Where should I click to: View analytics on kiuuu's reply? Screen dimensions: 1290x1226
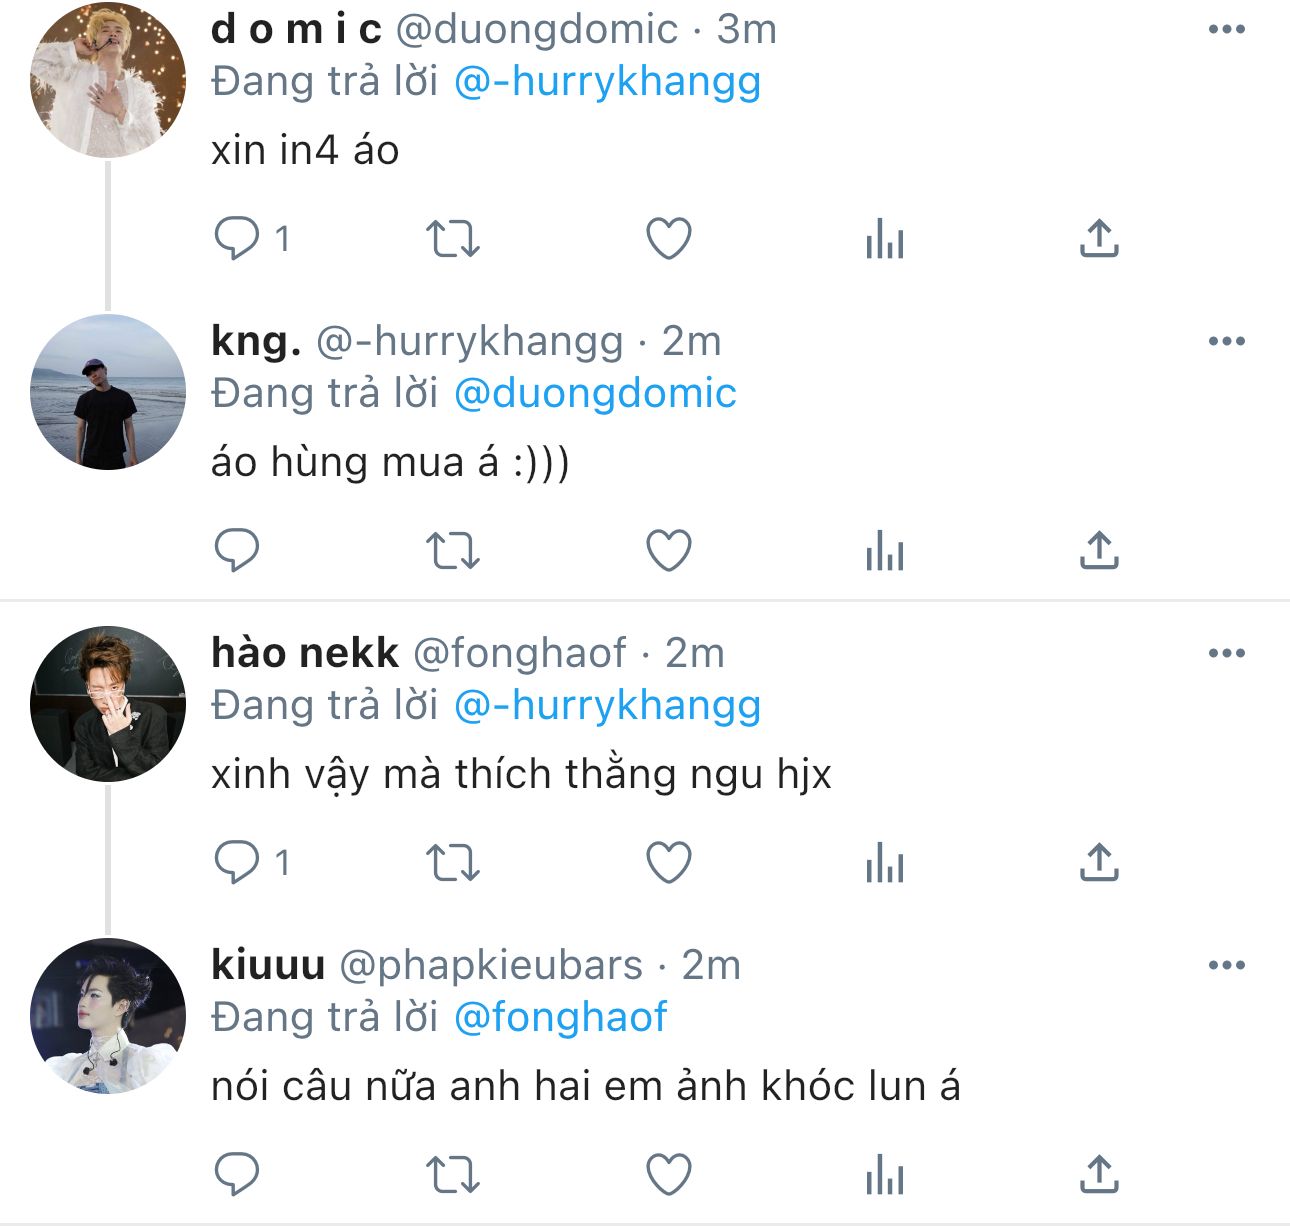pyautogui.click(x=885, y=1174)
